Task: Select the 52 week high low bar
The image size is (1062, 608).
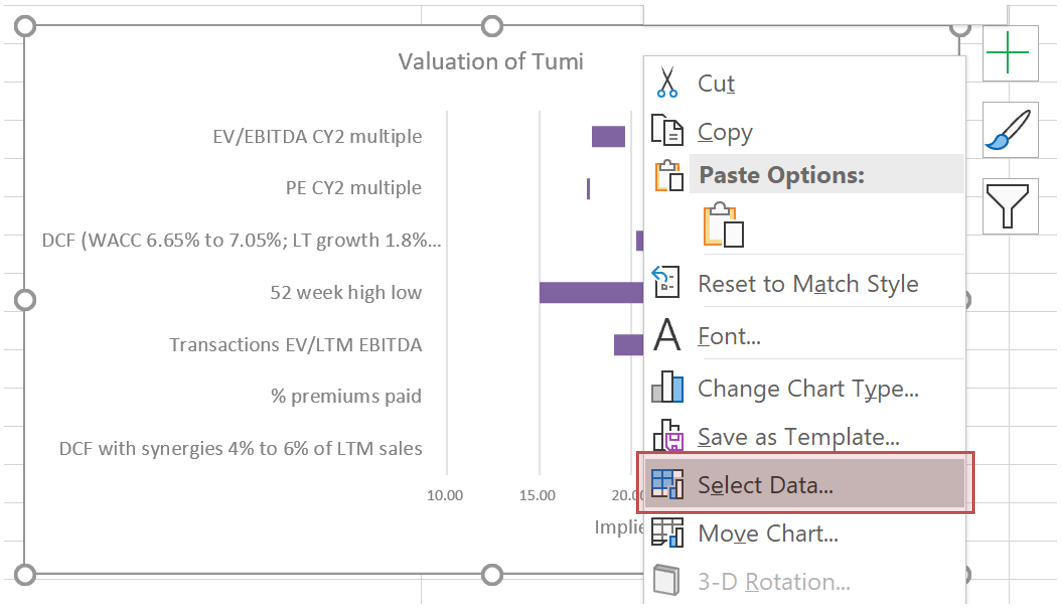Action: (x=590, y=292)
